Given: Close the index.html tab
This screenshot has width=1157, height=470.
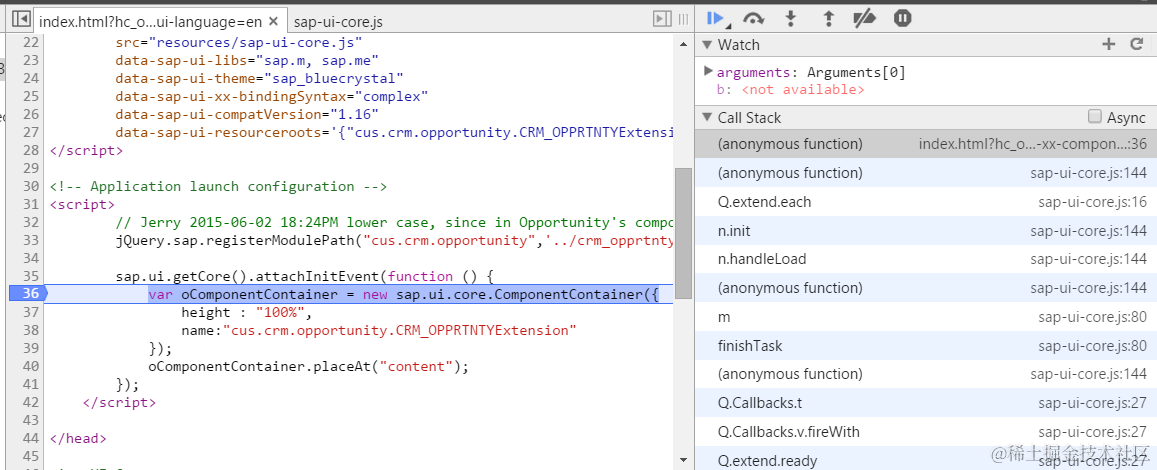Looking at the screenshot, I should point(273,21).
